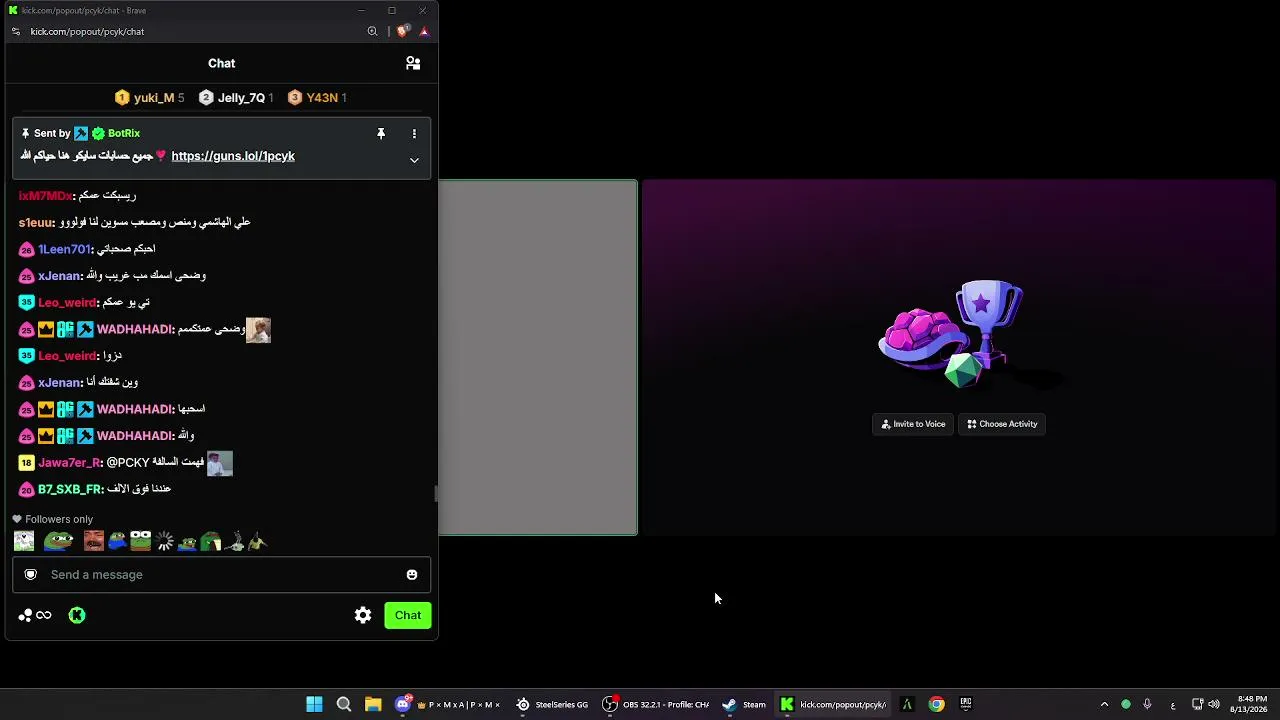Viewport: 1280px width, 720px height.
Task: Click the pin icon on pinned message
Action: point(381,133)
